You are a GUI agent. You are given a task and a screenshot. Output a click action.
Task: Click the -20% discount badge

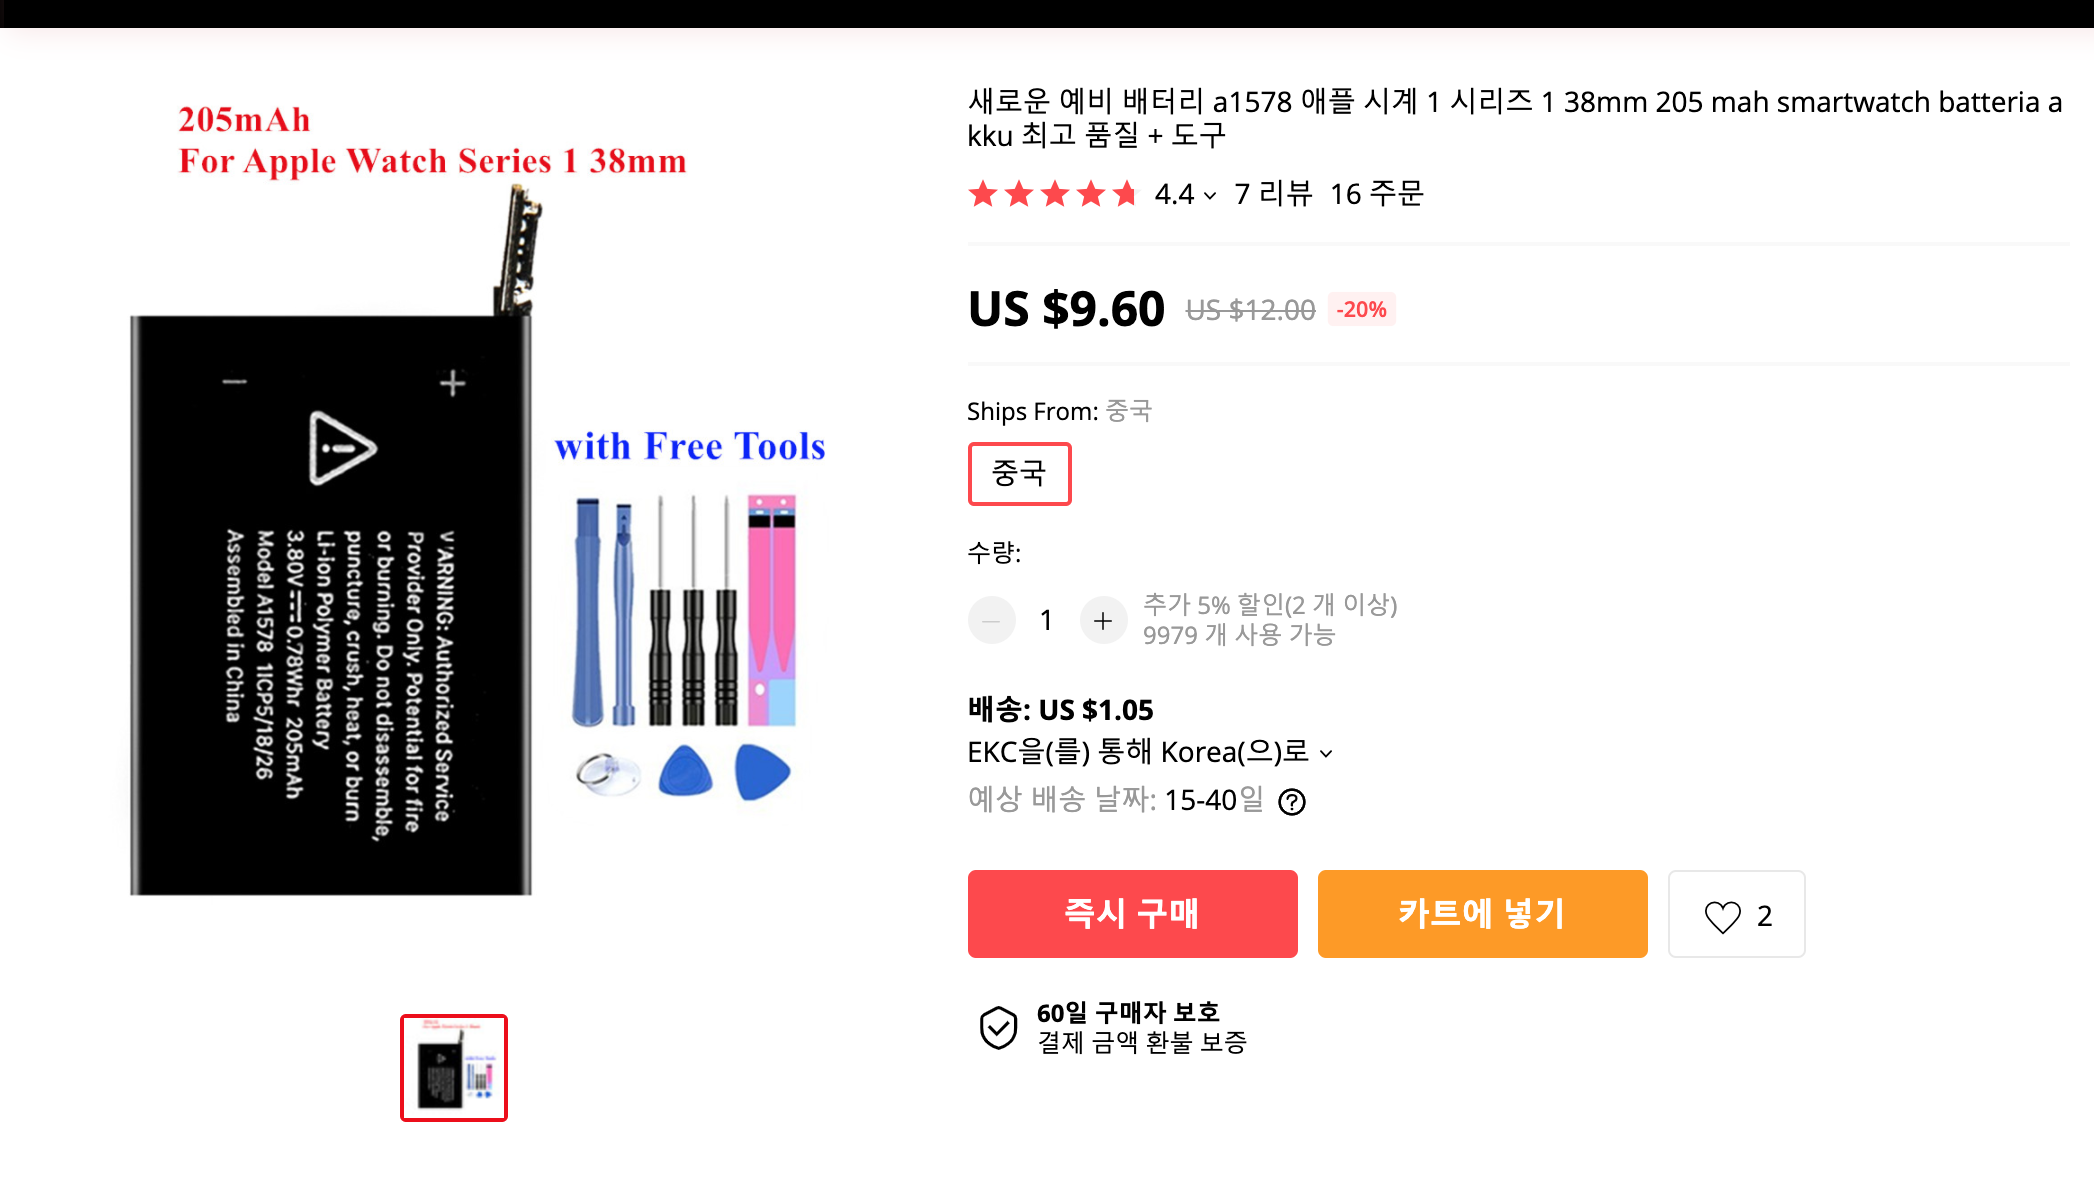click(x=1361, y=310)
